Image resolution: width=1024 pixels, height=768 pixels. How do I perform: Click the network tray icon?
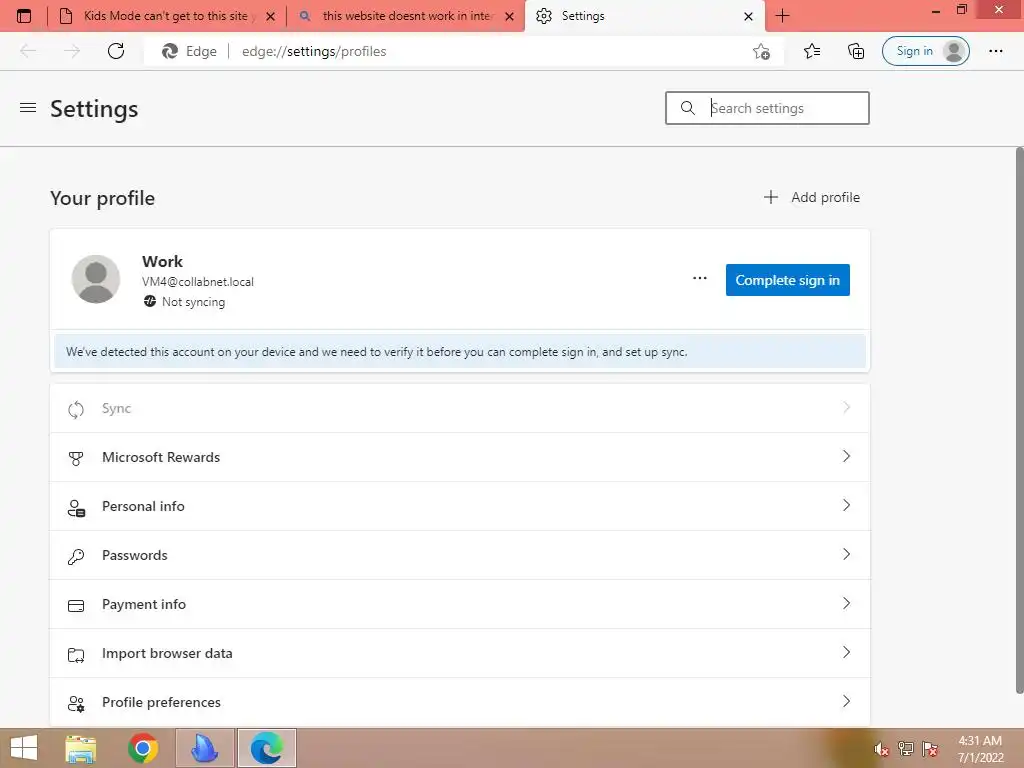905,748
